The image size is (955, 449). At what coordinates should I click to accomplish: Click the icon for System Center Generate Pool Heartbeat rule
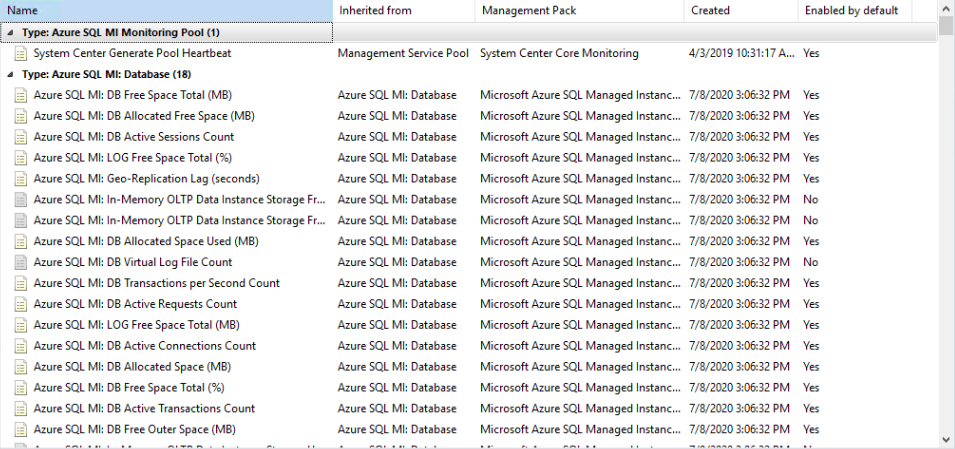pos(21,54)
